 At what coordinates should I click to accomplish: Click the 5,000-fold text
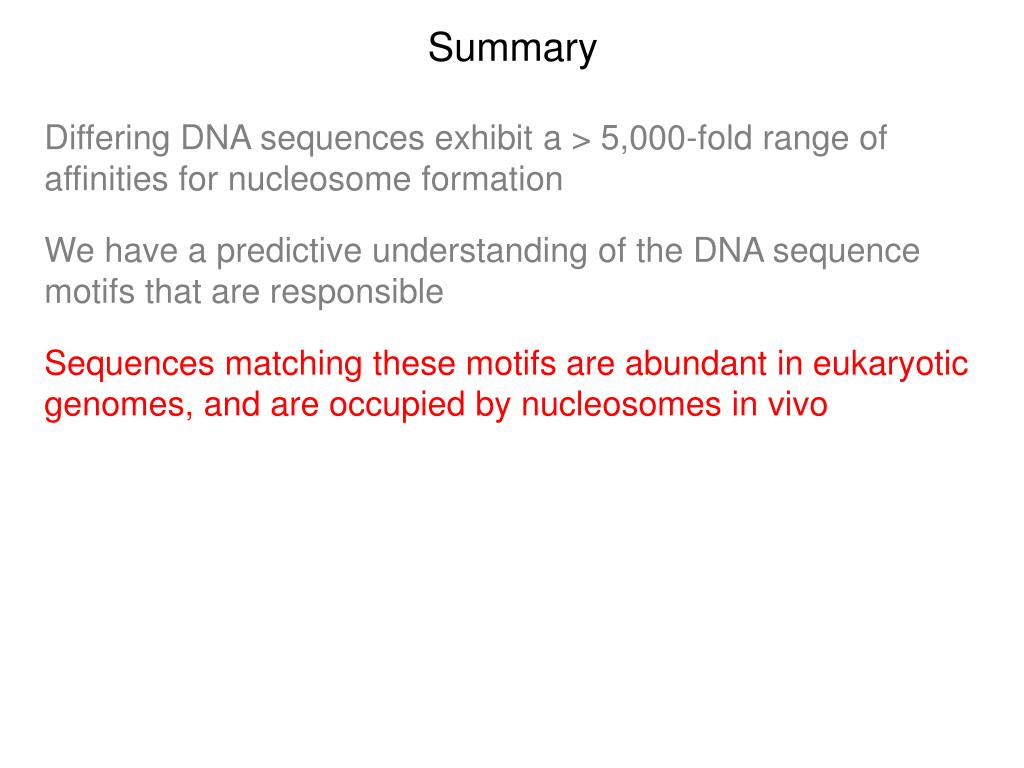676,138
